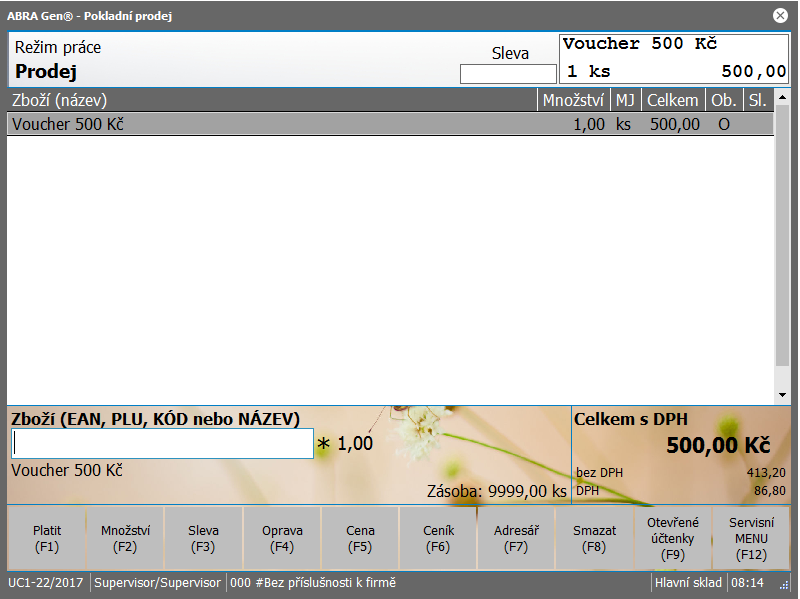The height and width of the screenshot is (599, 800).
Task: Click the Celkem column header
Action: pos(672,100)
